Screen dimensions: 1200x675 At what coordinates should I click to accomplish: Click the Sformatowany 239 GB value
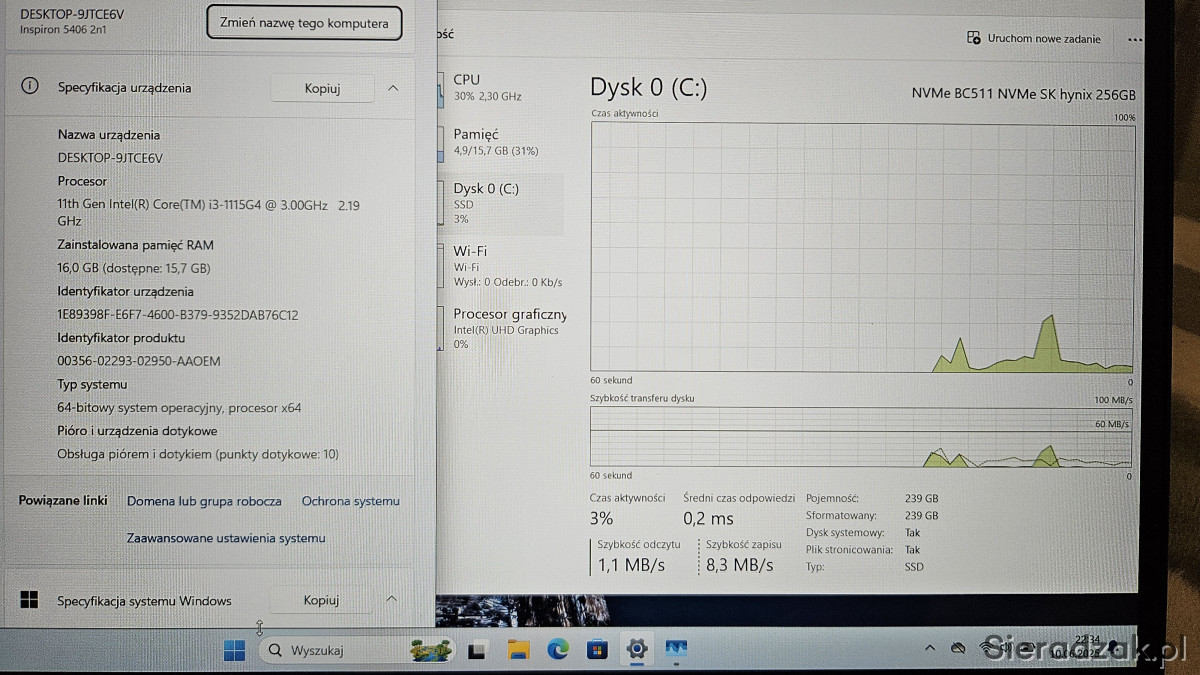921,515
